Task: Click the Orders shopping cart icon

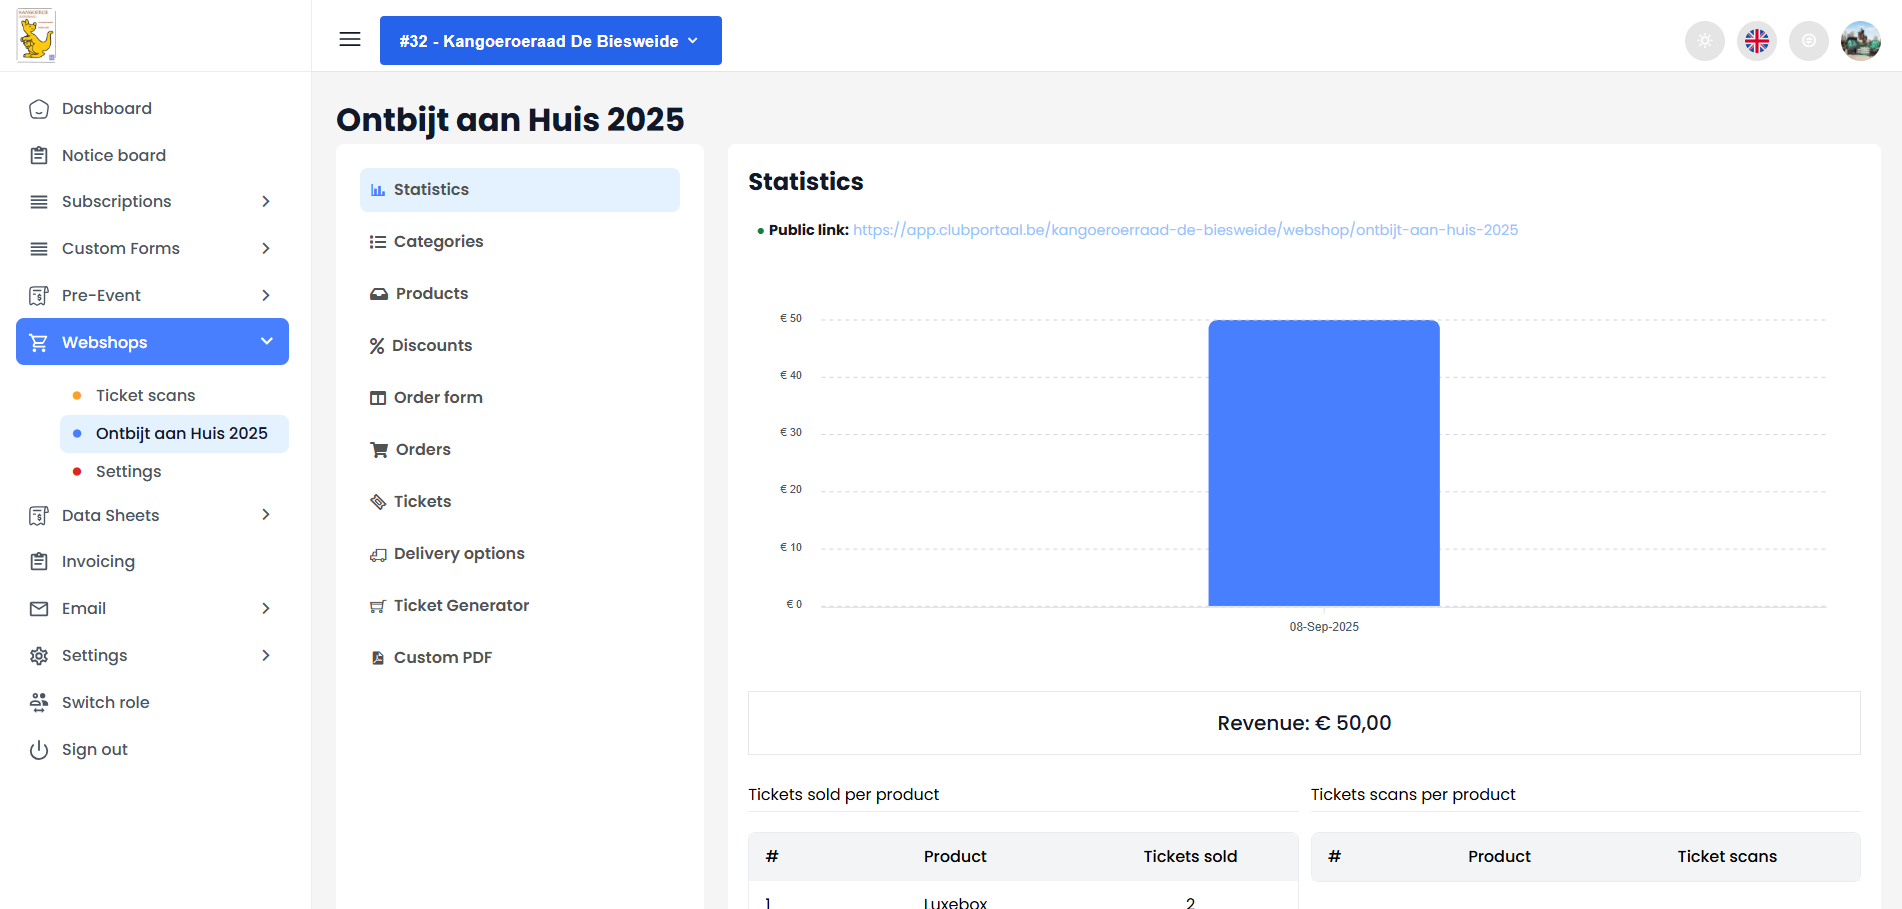Action: click(x=379, y=450)
